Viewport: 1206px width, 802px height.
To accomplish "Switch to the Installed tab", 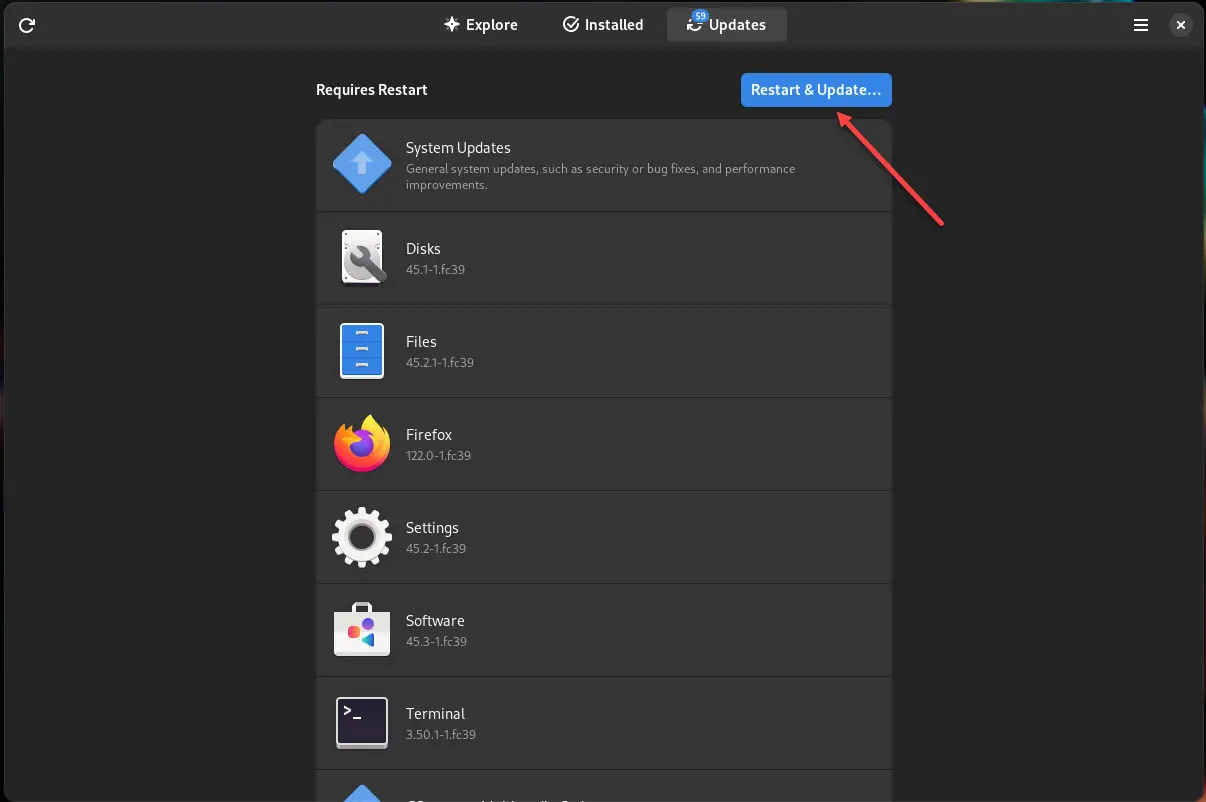I will click(603, 25).
